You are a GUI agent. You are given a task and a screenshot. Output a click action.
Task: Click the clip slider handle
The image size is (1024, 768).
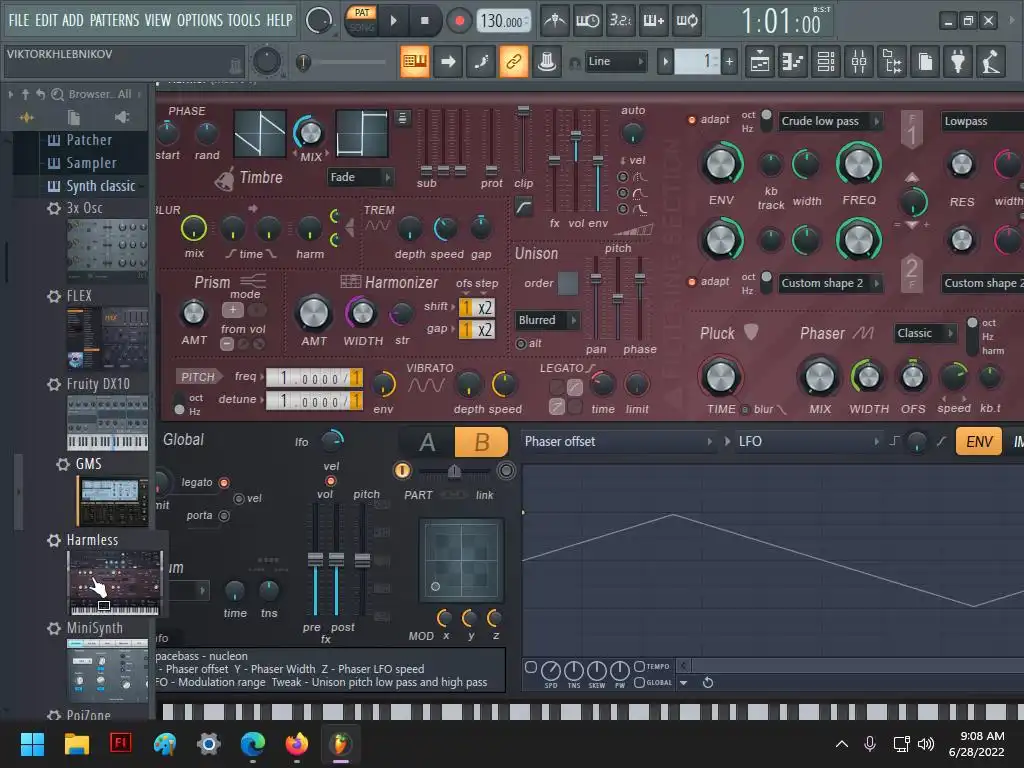click(523, 112)
